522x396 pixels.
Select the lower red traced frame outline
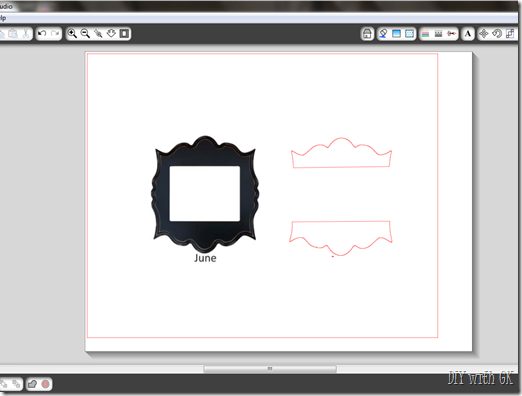tap(341, 238)
